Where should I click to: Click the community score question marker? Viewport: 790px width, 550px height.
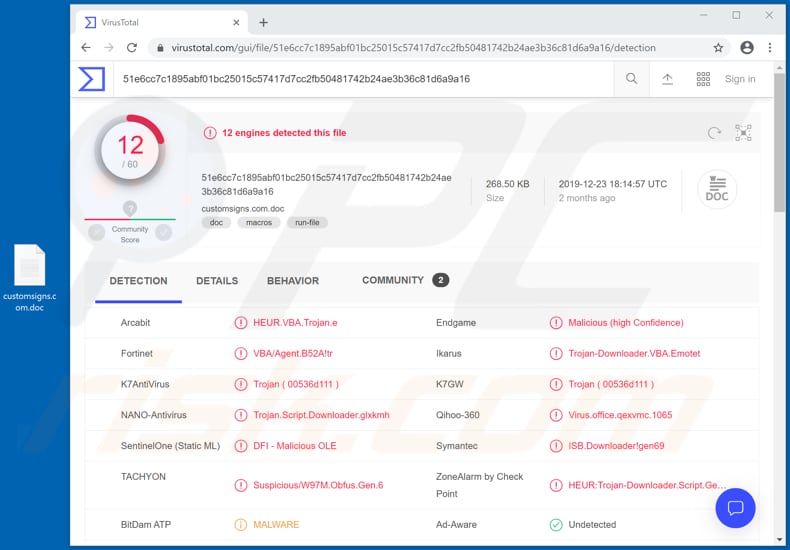coord(130,208)
